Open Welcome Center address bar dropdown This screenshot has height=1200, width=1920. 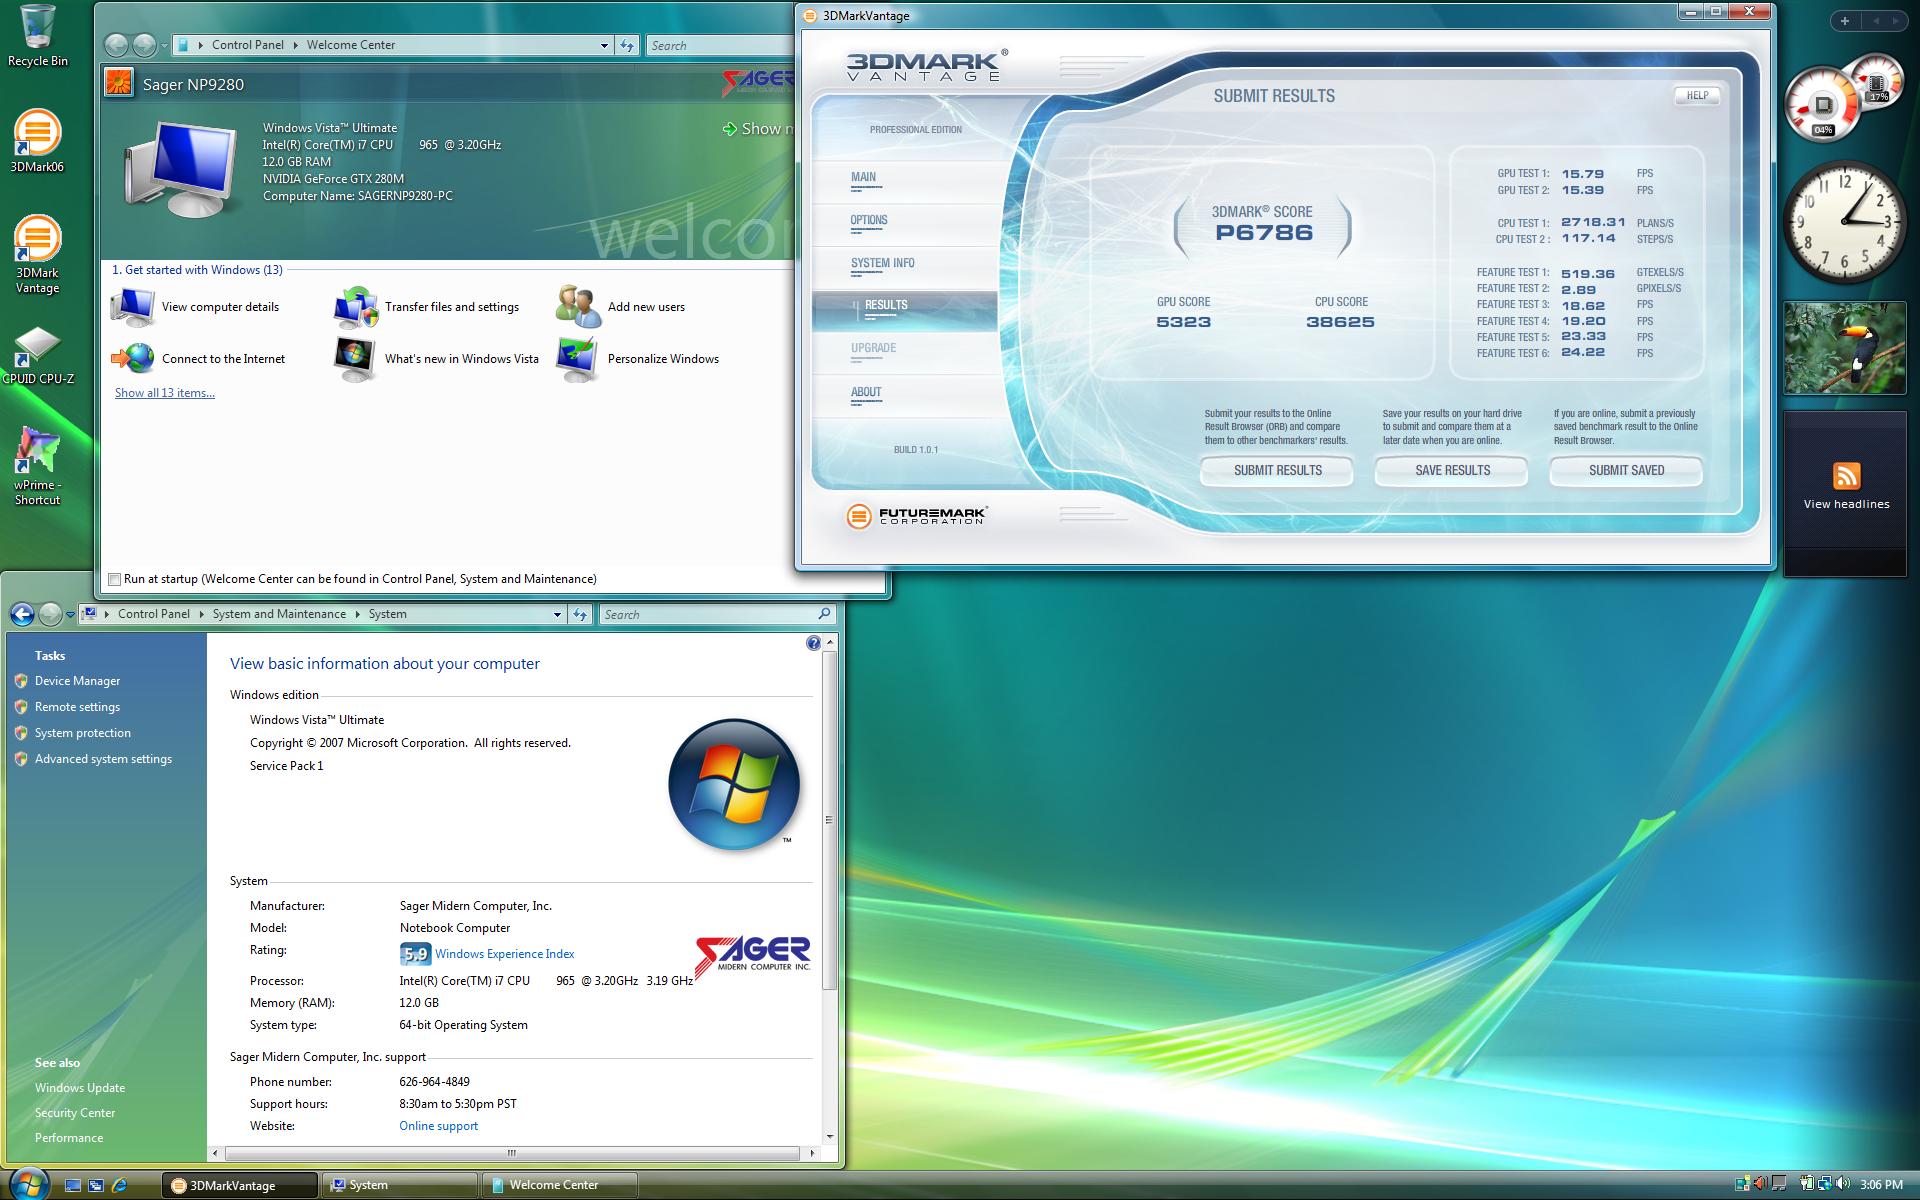[x=604, y=45]
